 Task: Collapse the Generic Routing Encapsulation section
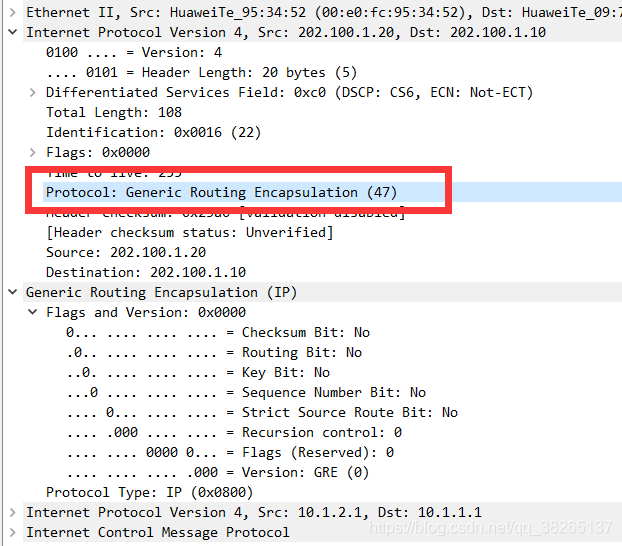pyautogui.click(x=13, y=292)
